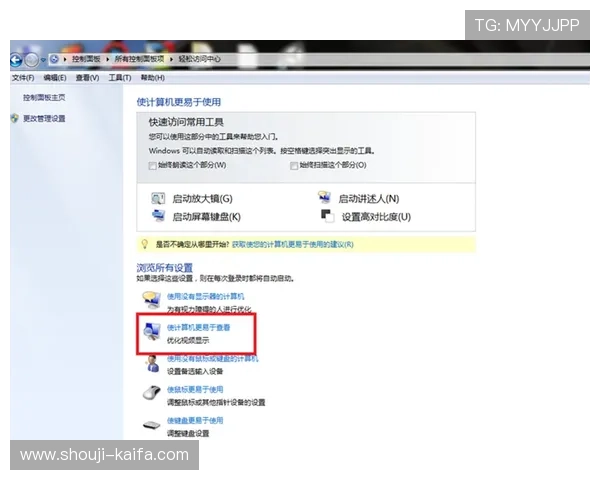Open 使用没有鼠标或键盘的计算机 link
600x480 pixels.
click(213, 359)
